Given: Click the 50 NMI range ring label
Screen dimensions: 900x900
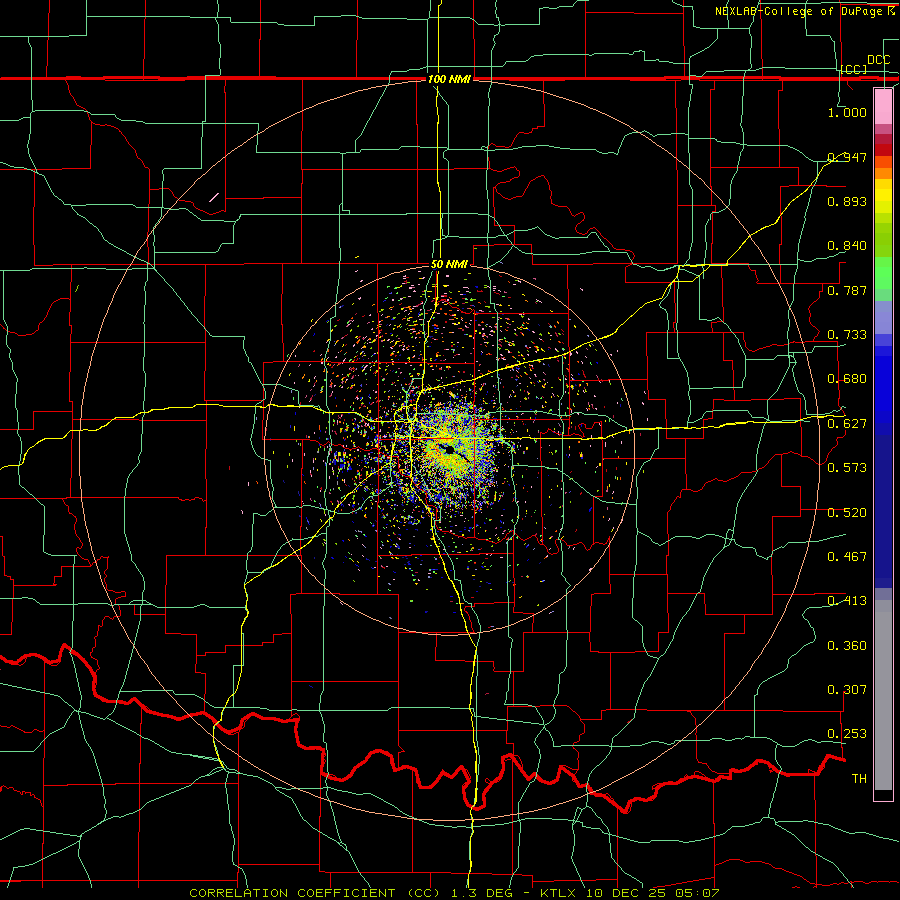Looking at the screenshot, I should (x=449, y=264).
